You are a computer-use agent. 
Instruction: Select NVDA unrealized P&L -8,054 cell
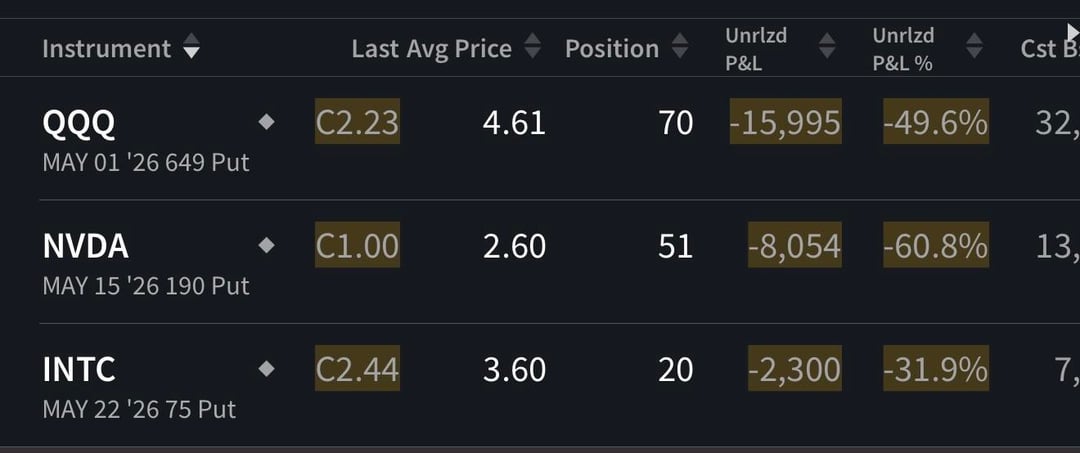[794, 246]
